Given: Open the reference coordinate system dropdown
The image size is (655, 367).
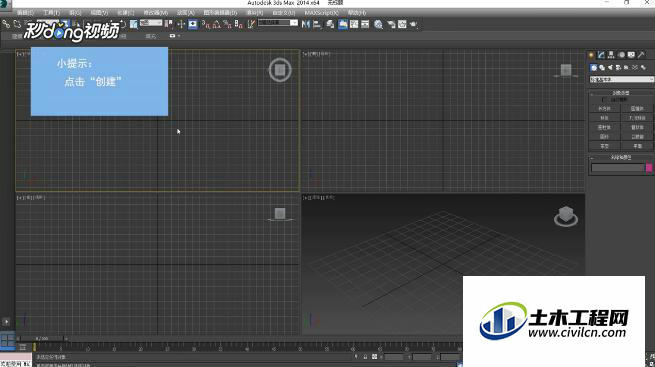Looking at the screenshot, I should coord(151,23).
